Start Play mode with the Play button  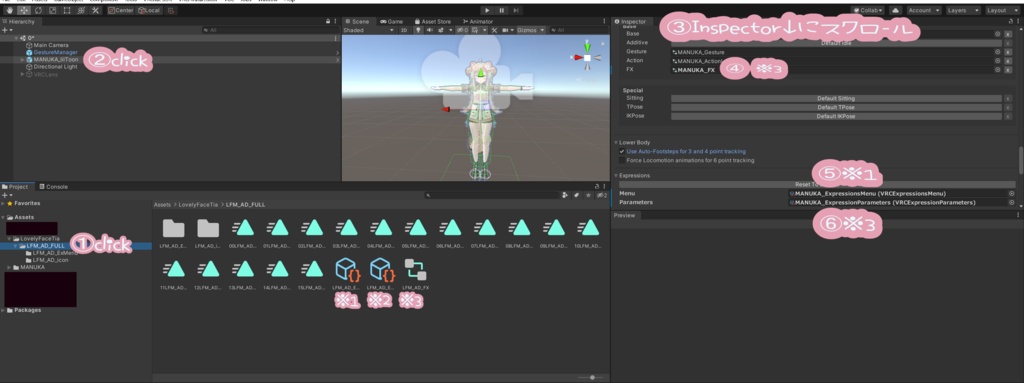(487, 10)
